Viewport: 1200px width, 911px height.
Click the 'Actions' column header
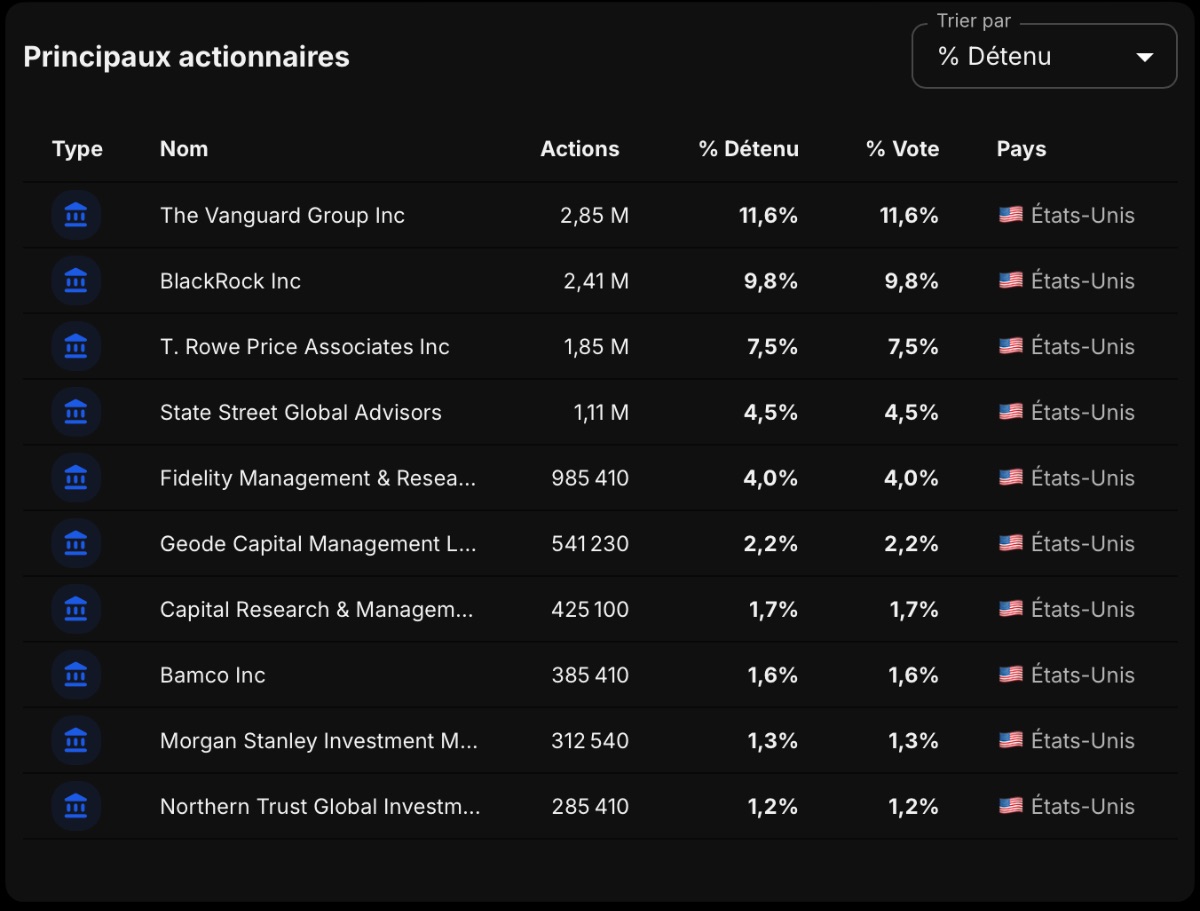[580, 149]
